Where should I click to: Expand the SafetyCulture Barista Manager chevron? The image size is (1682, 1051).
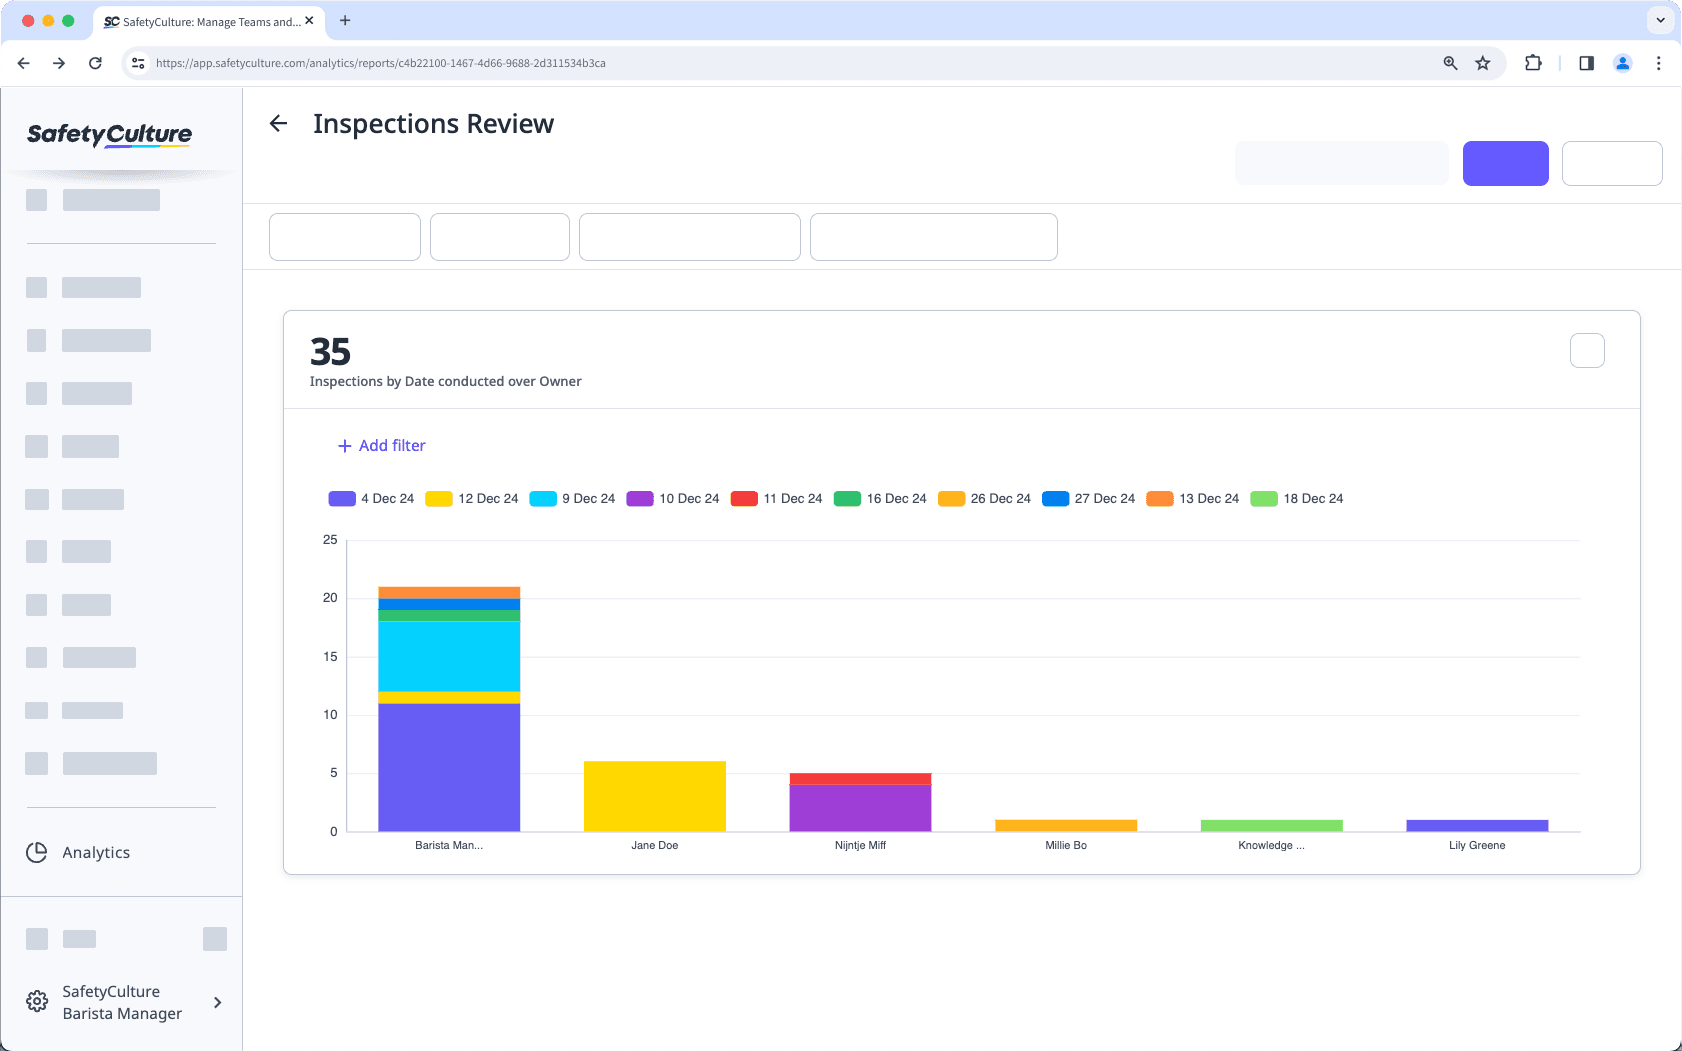(x=217, y=1002)
